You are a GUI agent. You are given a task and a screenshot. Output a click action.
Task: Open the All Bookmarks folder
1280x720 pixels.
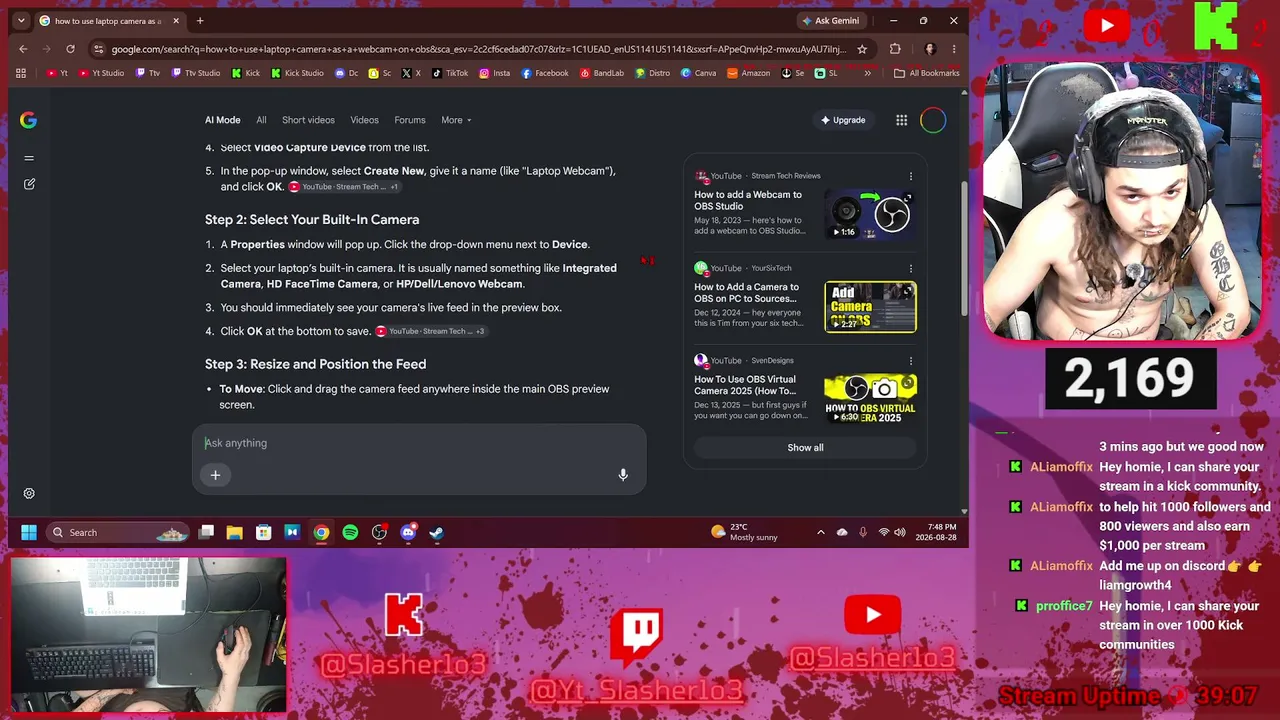tap(927, 73)
